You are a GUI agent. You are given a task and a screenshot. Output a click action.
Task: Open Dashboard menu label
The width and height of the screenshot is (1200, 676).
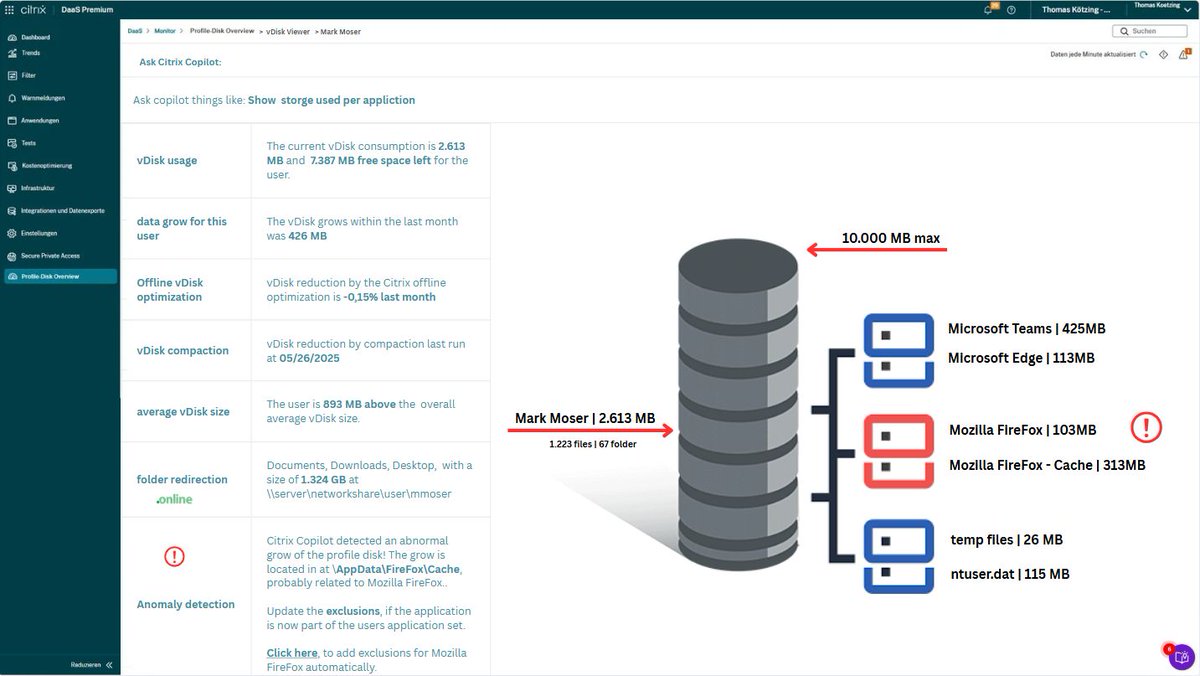pos(35,37)
